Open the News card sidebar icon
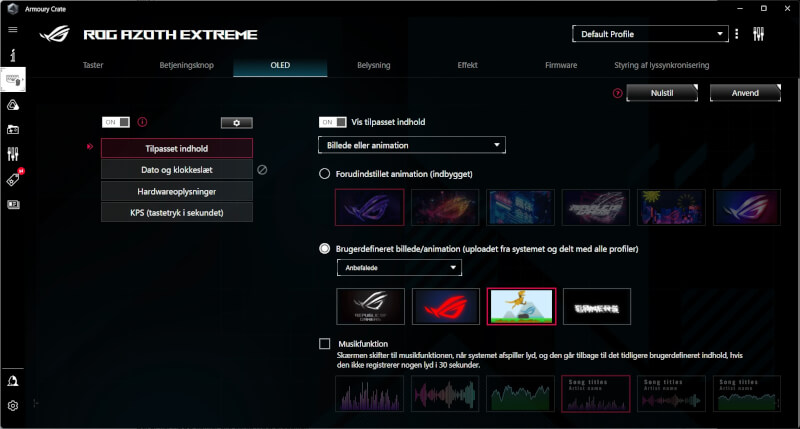This screenshot has width=800, height=429. pos(13,205)
